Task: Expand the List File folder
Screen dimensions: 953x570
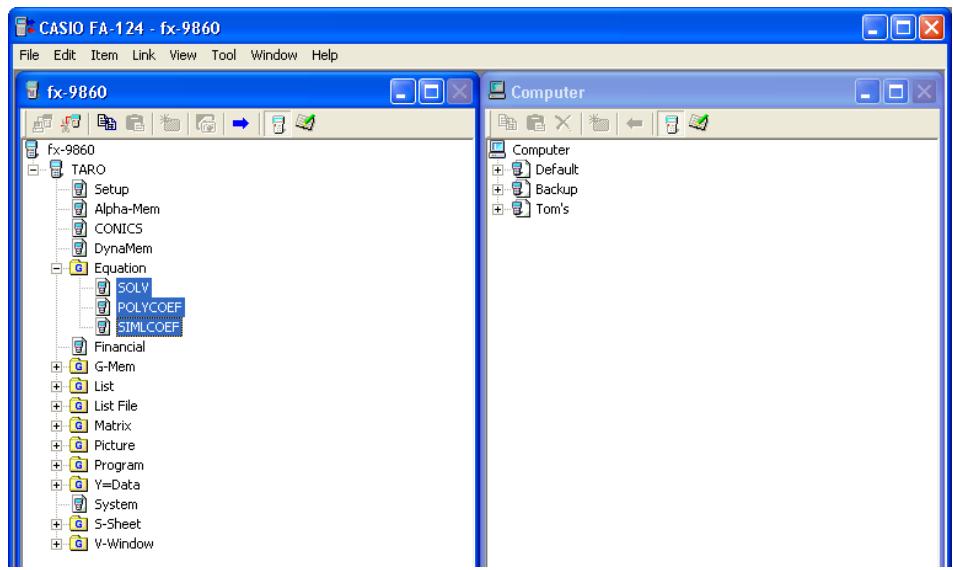Action: point(57,406)
